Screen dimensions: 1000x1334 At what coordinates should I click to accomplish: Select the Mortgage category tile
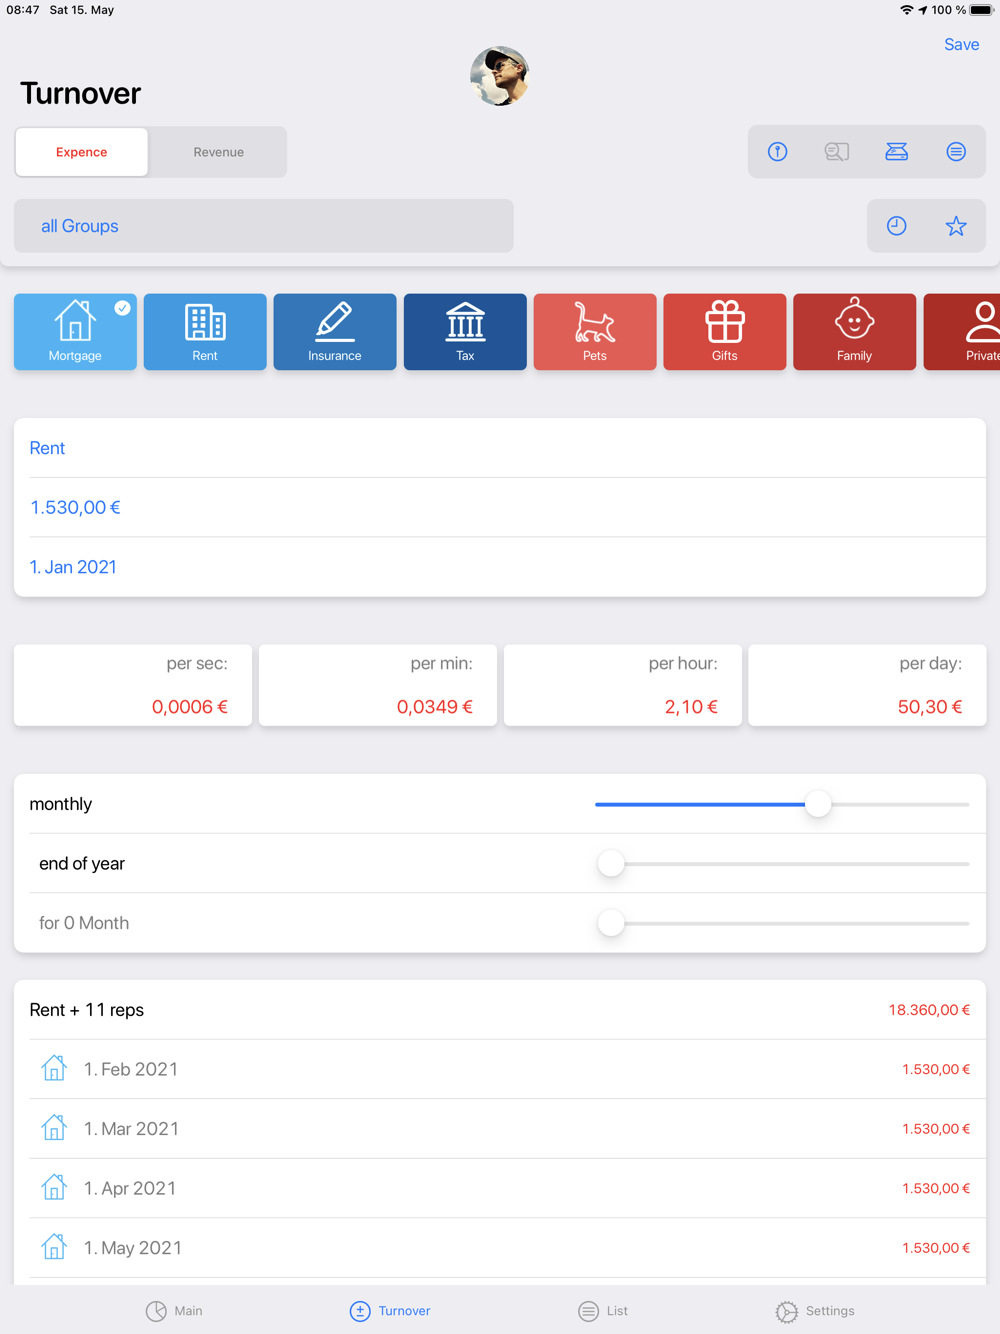tap(75, 332)
